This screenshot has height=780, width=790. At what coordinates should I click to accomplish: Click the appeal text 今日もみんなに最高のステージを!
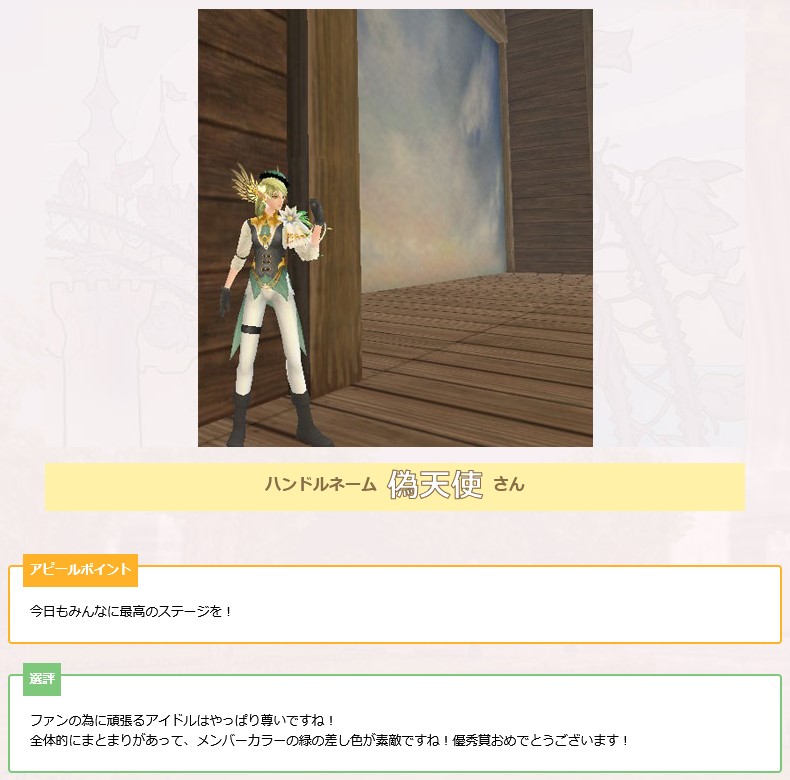tap(130, 612)
